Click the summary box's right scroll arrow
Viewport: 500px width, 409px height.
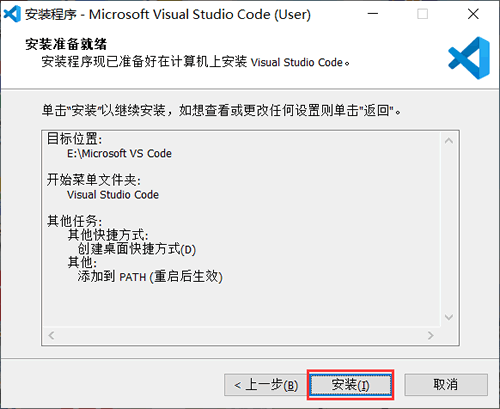431,335
